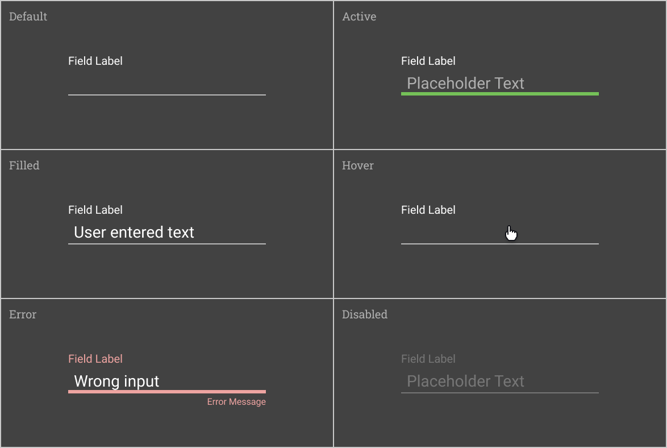Click the 'Active' state heading
Screen dimensions: 667x448
pyautogui.click(x=359, y=17)
